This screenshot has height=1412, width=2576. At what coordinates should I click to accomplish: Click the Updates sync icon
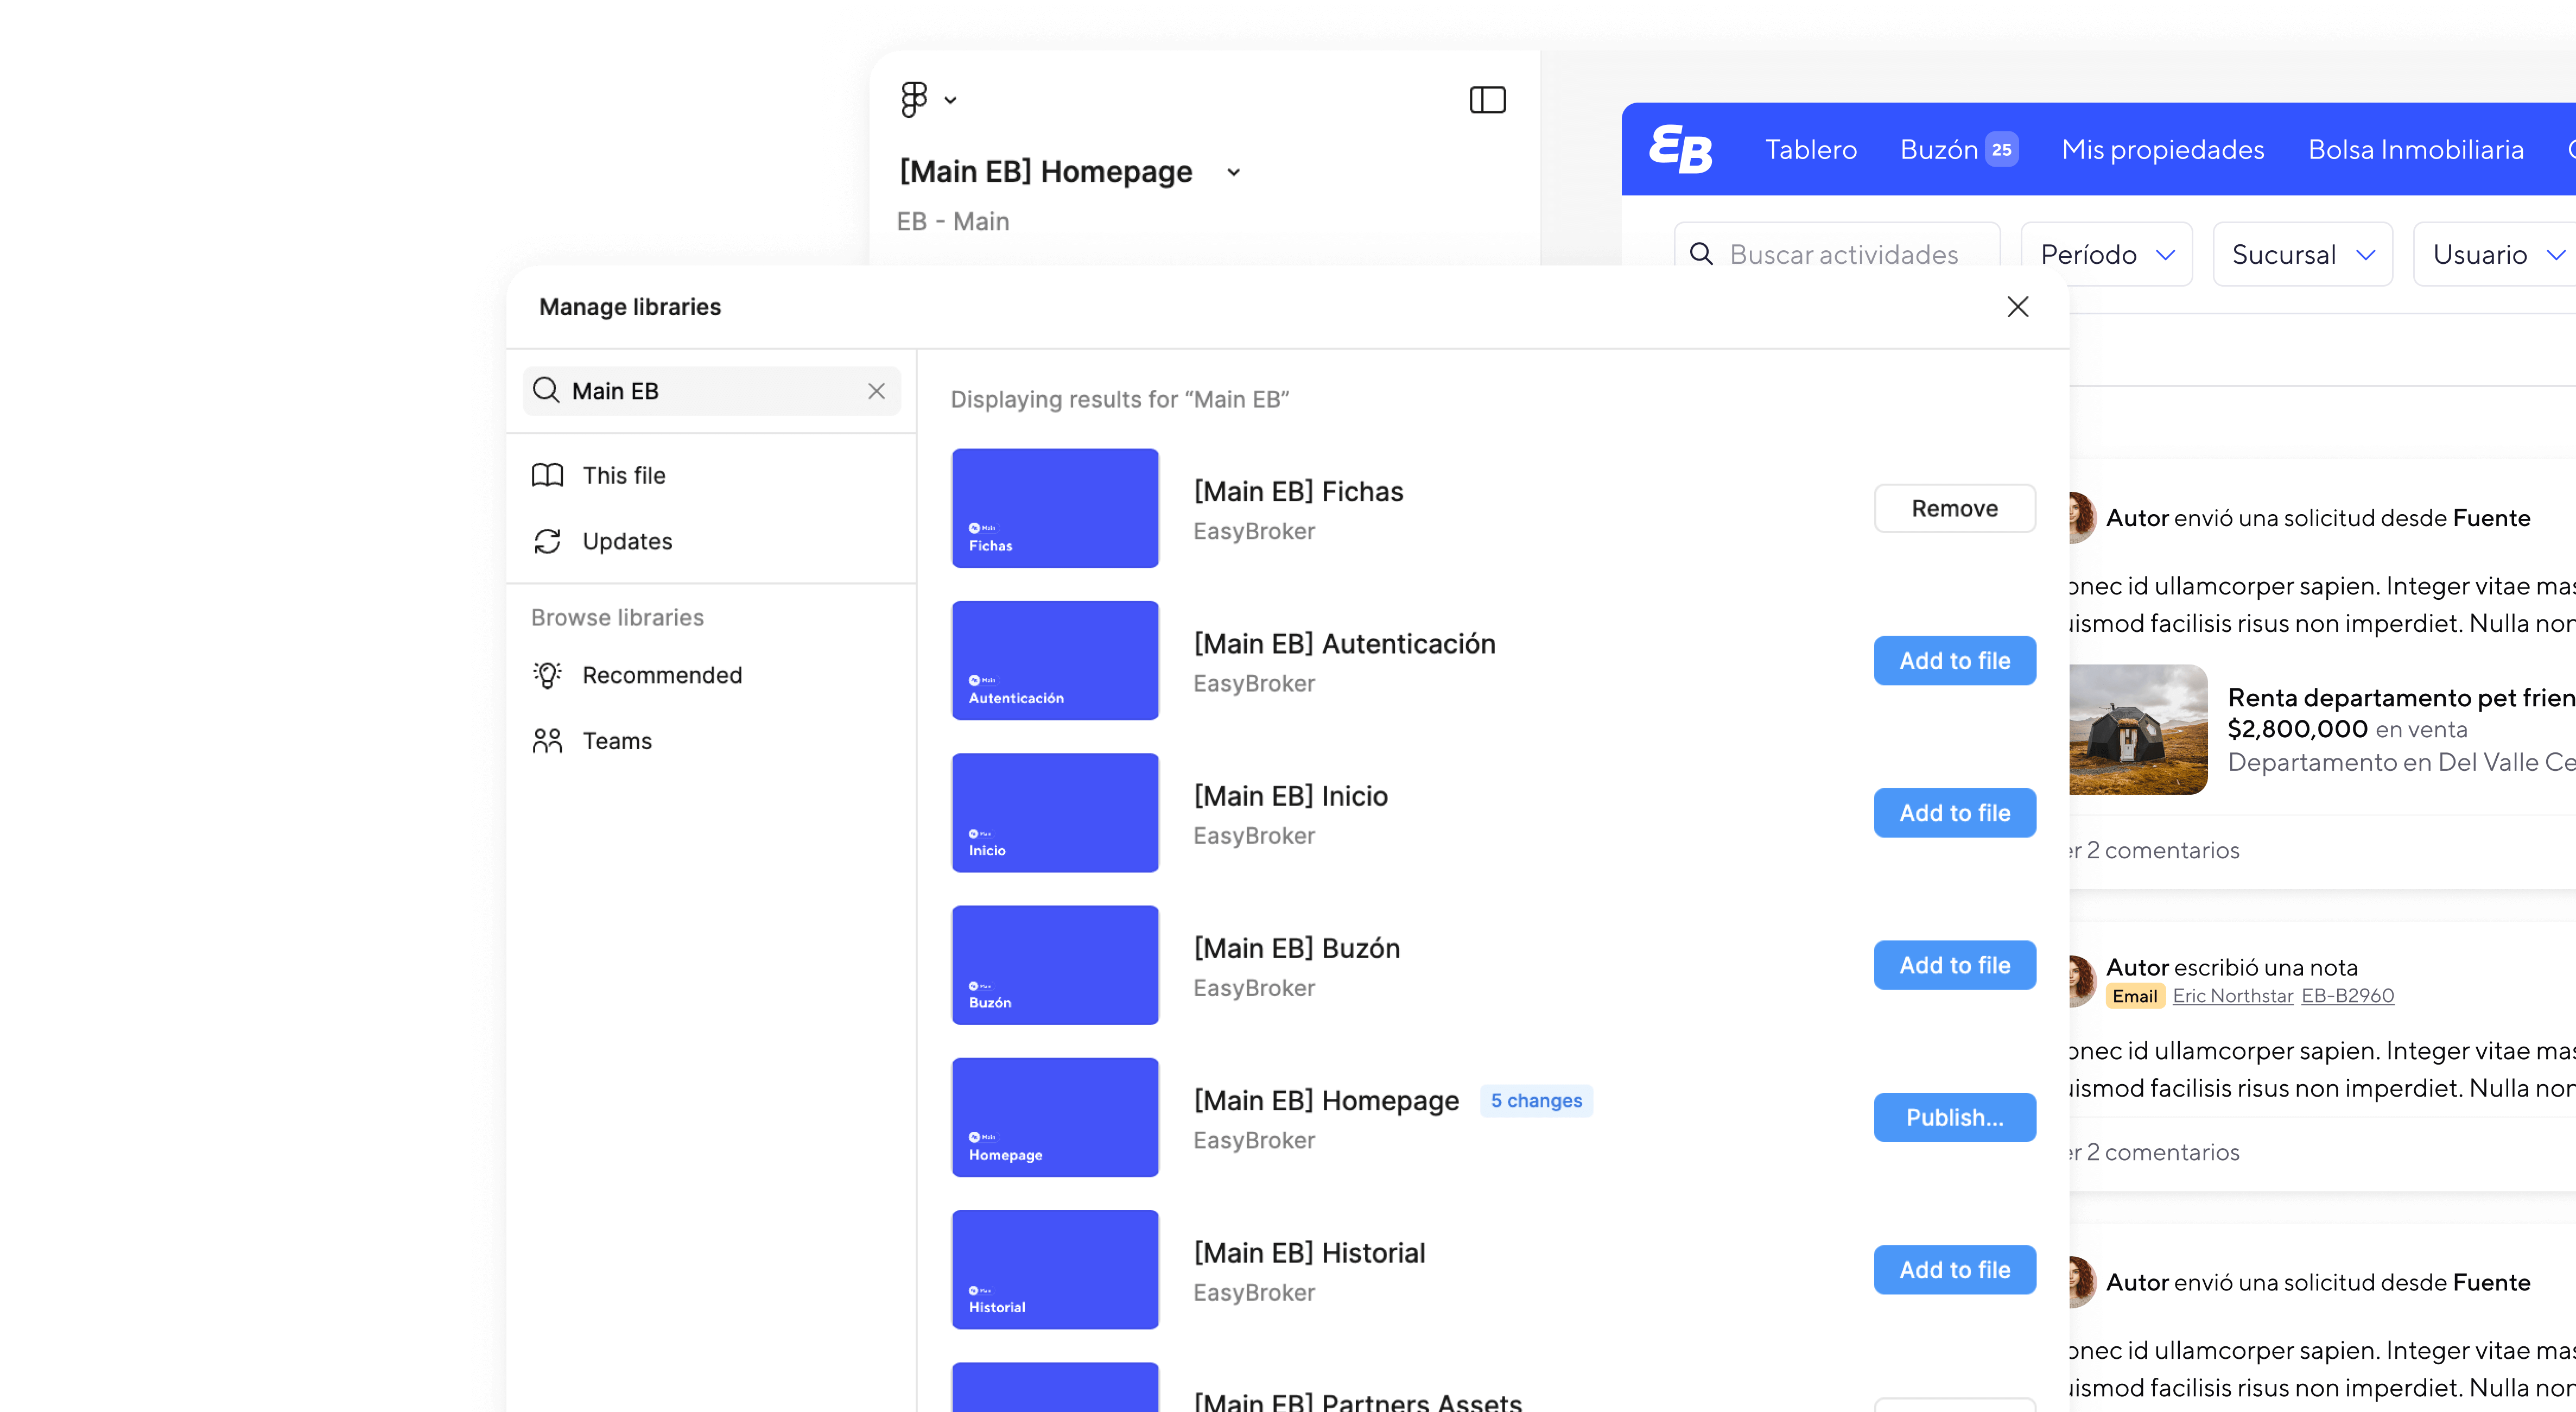(547, 541)
